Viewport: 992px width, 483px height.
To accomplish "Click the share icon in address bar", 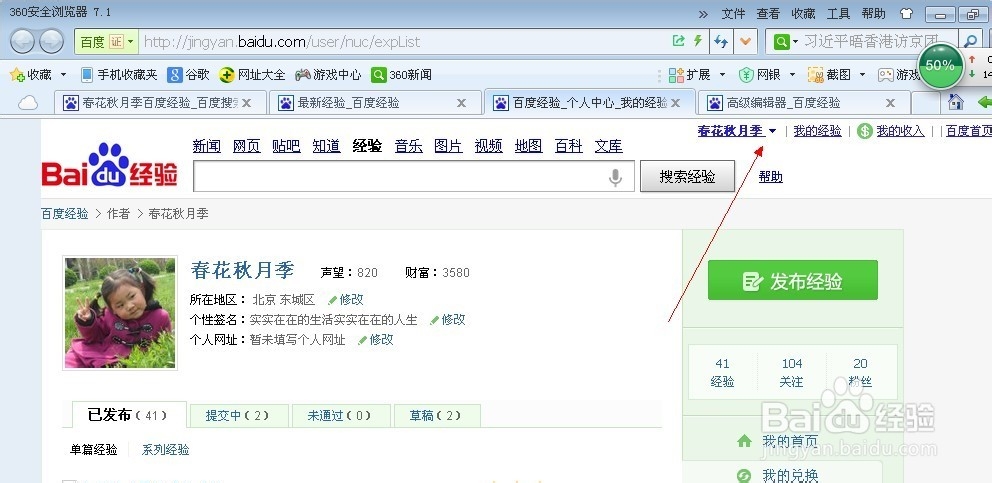I will (x=678, y=41).
